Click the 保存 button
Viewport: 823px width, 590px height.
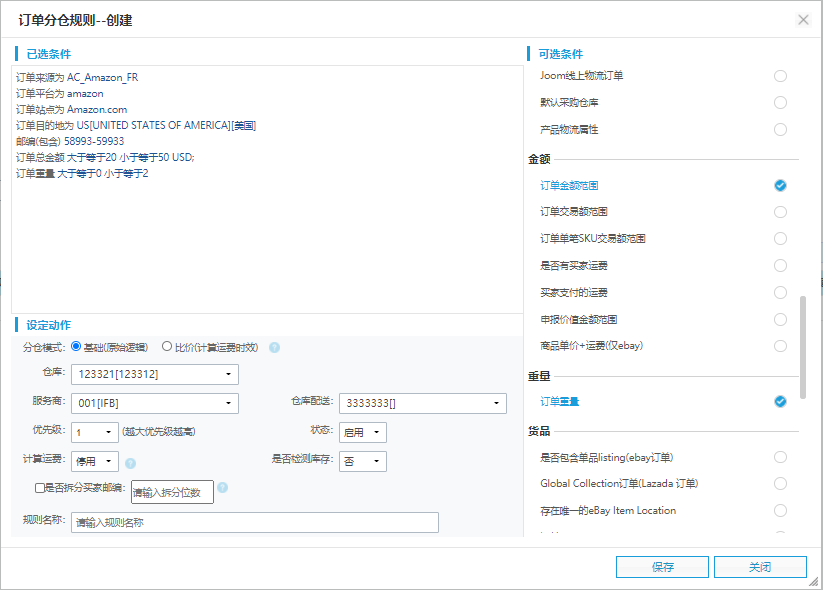[x=662, y=566]
